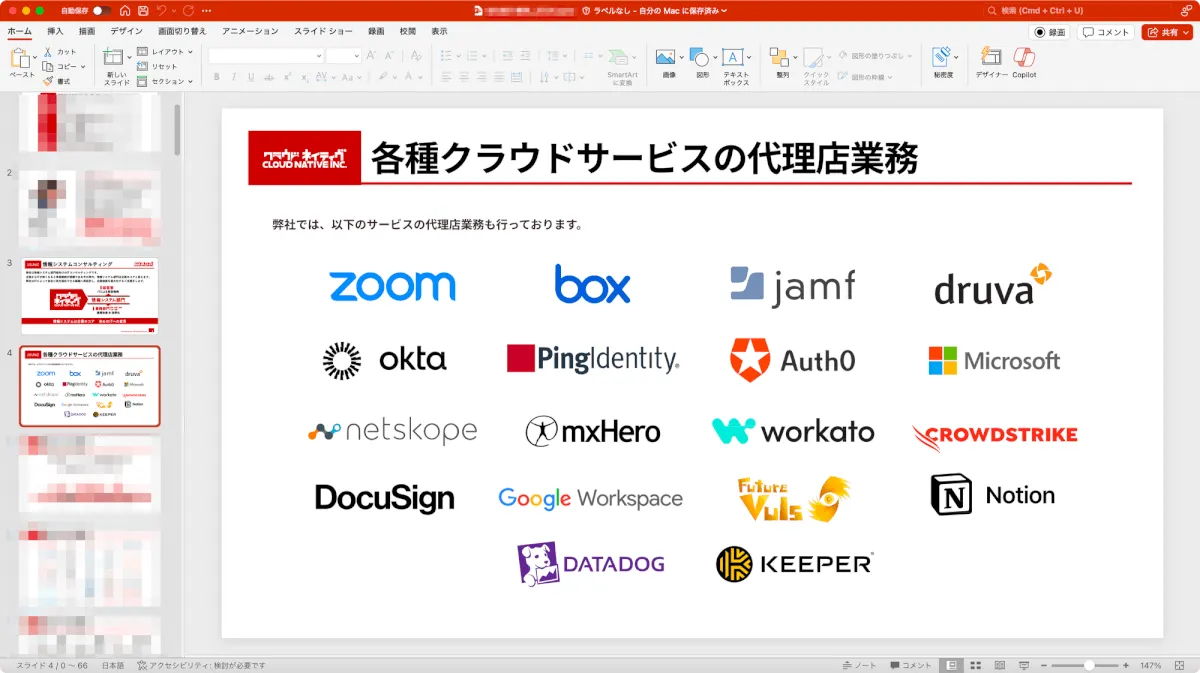The width and height of the screenshot is (1200, 673).
Task: Click the コピー button
Action: click(59, 66)
